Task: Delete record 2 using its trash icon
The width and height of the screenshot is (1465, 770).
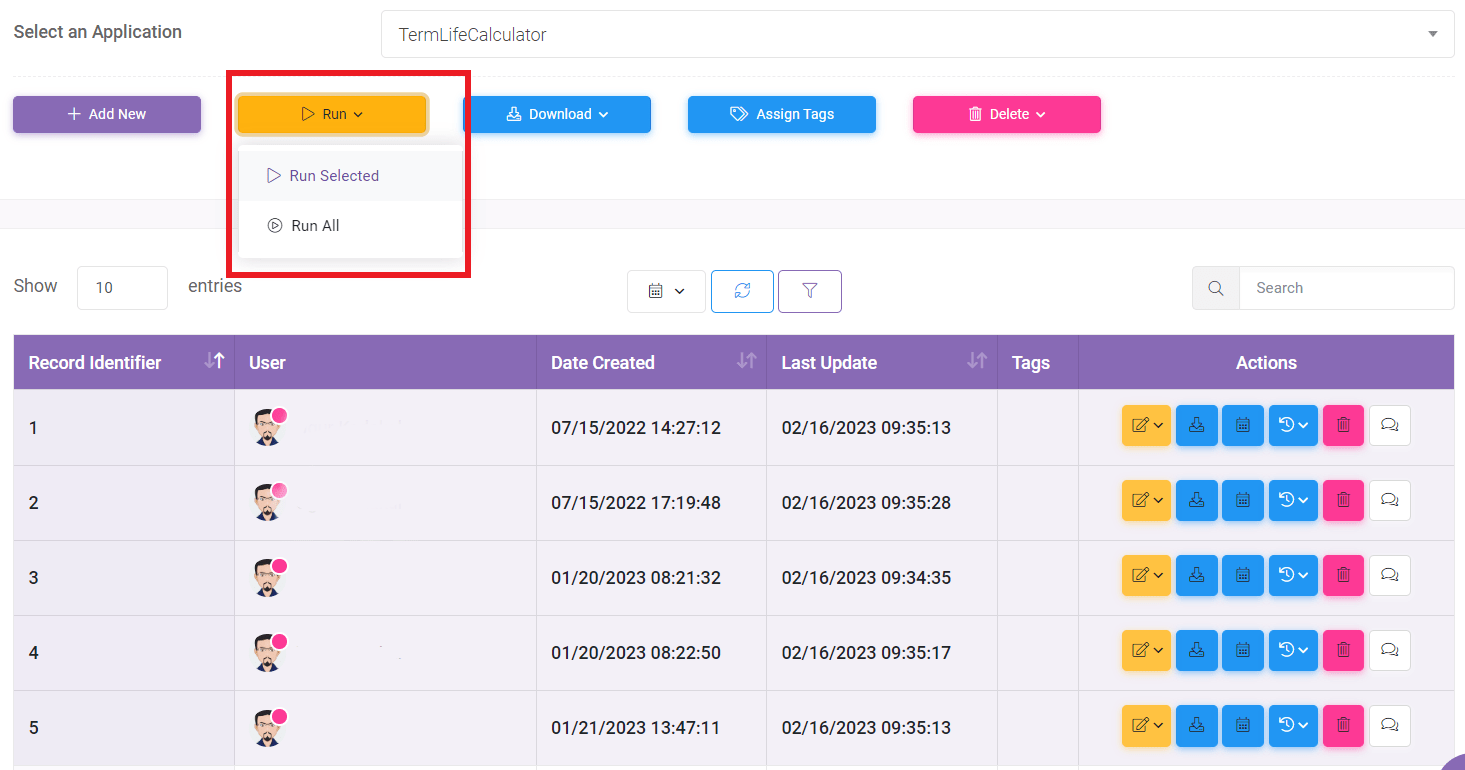Action: pos(1343,500)
